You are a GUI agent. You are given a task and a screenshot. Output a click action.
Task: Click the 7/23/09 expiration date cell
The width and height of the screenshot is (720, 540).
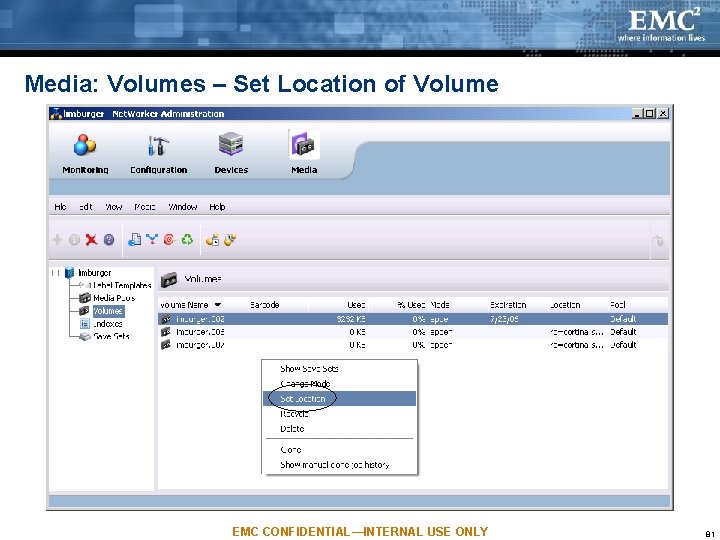[504, 319]
